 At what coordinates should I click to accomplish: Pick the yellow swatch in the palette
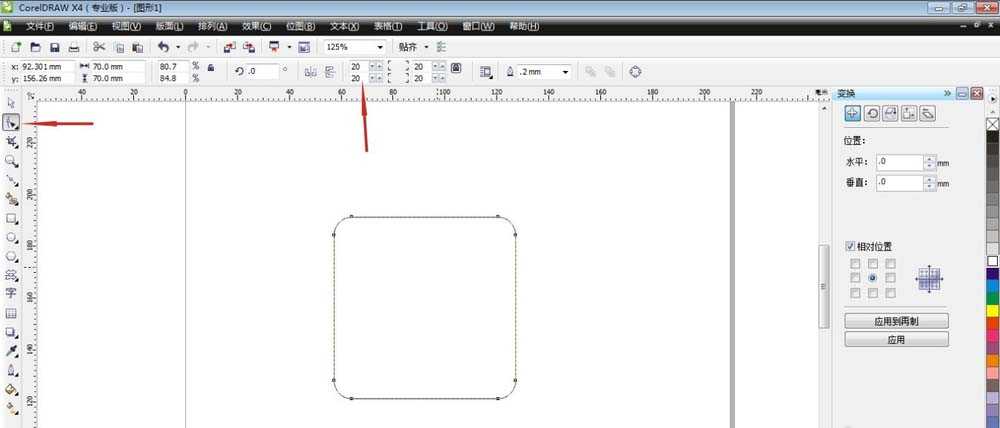pos(992,312)
